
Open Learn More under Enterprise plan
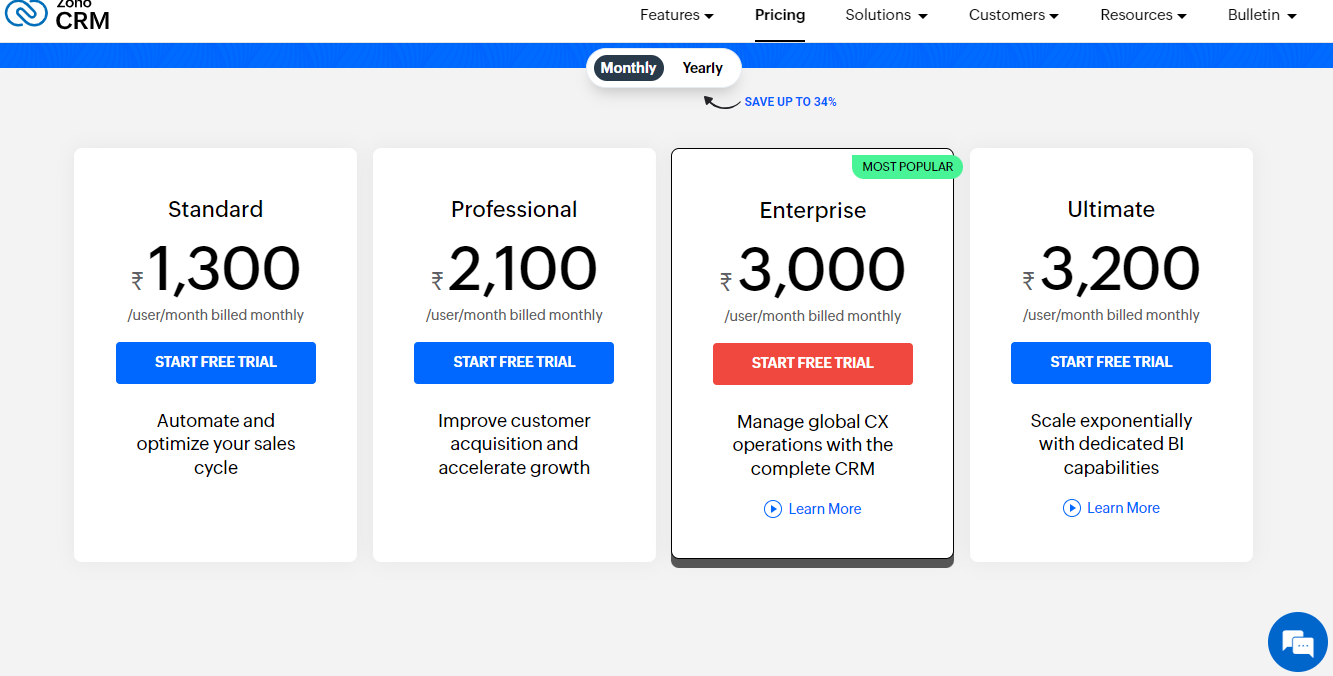(824, 509)
